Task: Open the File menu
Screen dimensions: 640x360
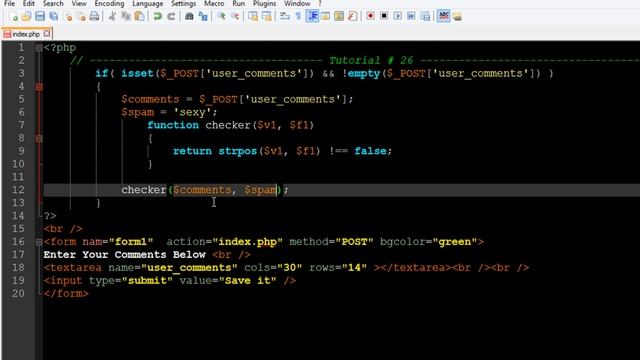Action: coord(9,4)
